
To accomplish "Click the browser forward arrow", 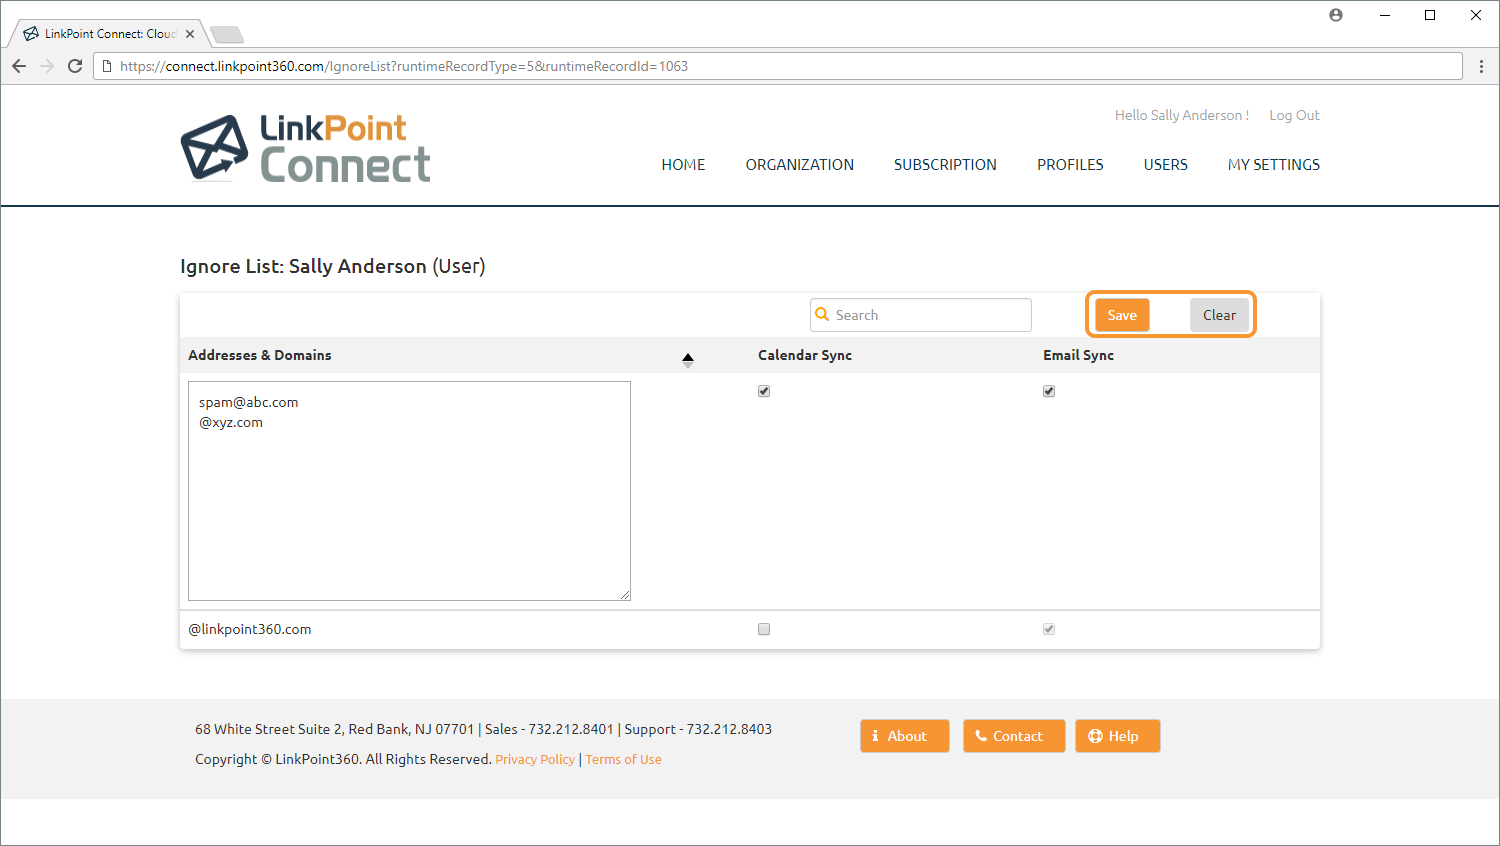I will pos(47,66).
